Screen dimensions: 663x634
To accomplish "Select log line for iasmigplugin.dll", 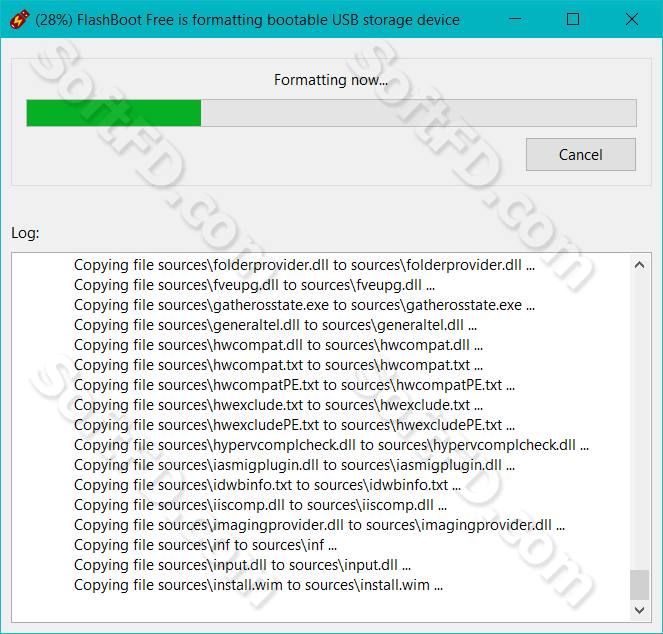I will coord(294,465).
